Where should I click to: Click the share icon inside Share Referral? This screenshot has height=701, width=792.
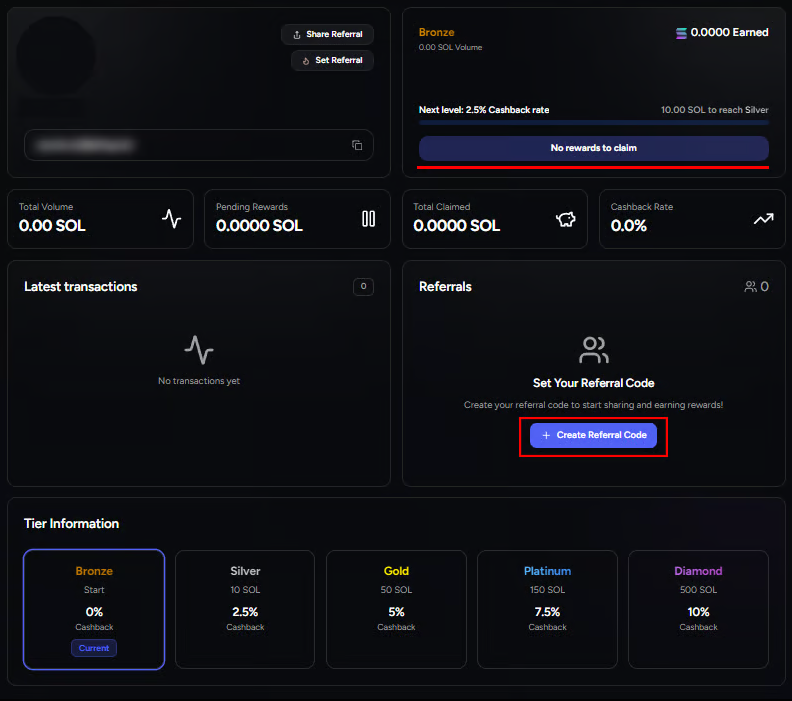(297, 34)
